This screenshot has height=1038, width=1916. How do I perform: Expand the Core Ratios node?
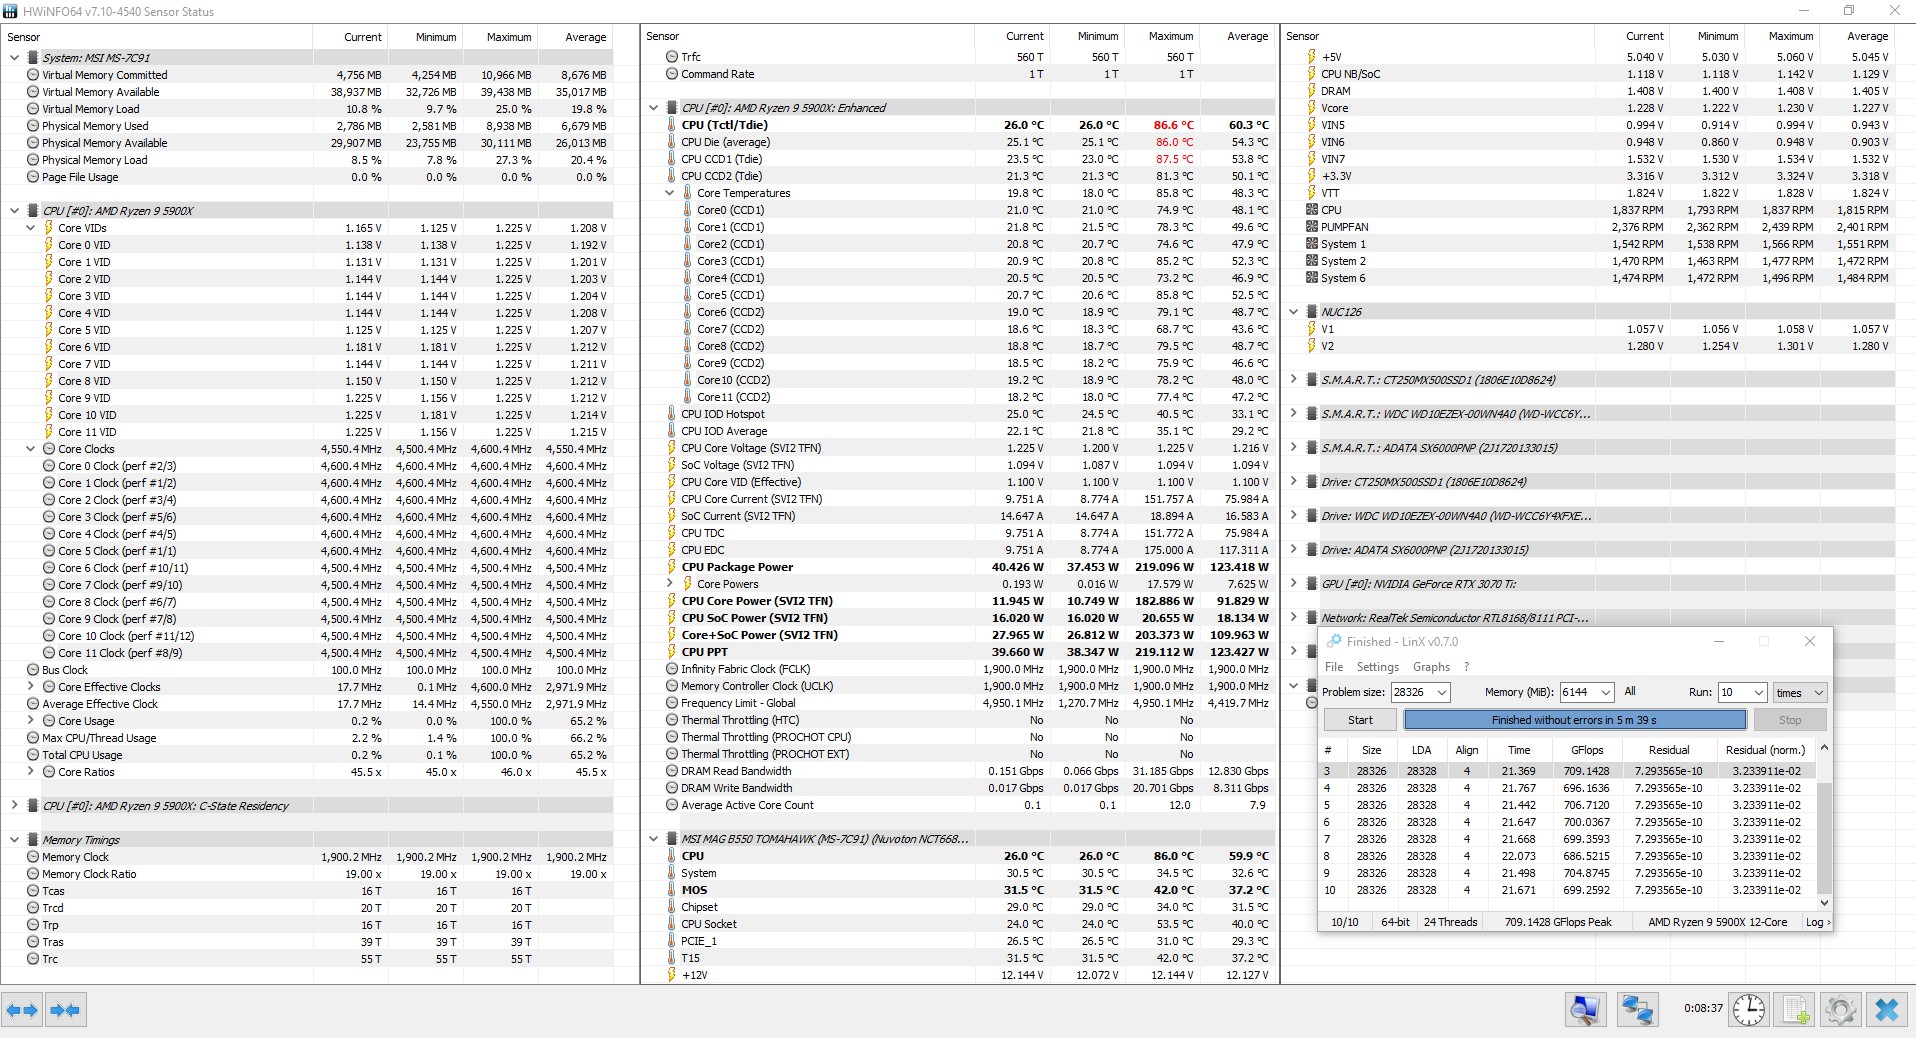(30, 772)
